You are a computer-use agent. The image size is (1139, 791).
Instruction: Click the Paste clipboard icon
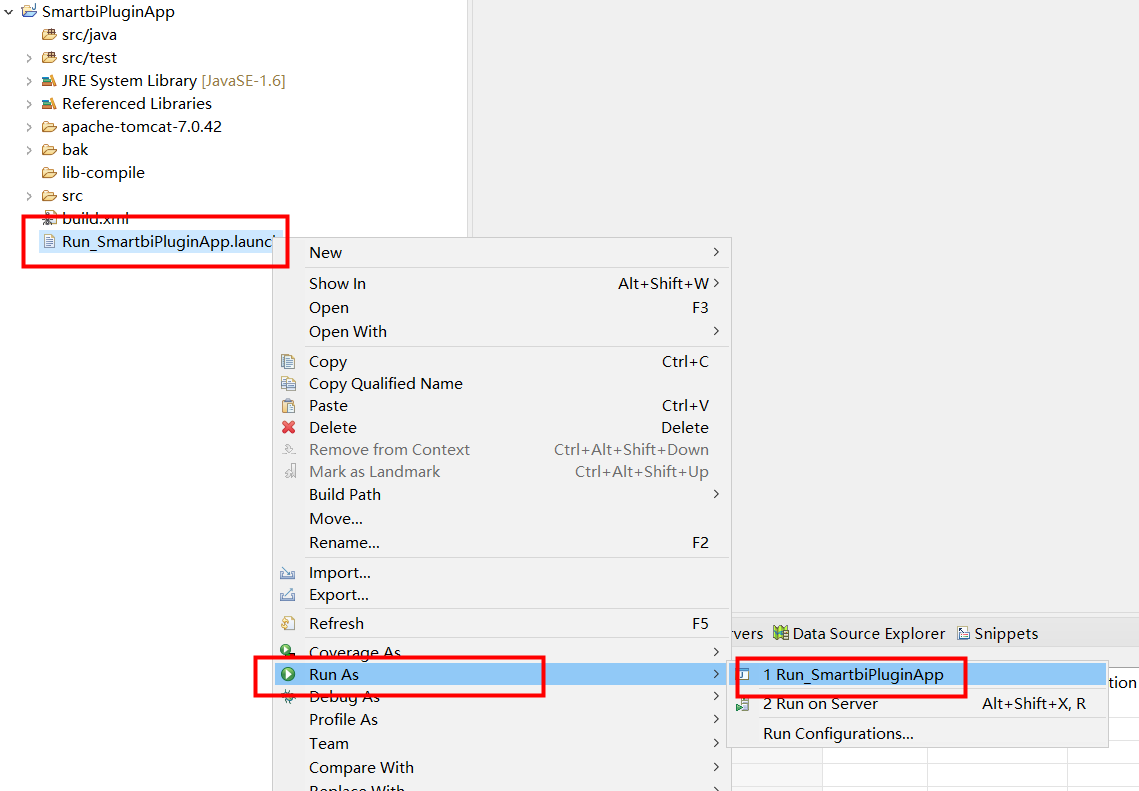[x=288, y=405]
